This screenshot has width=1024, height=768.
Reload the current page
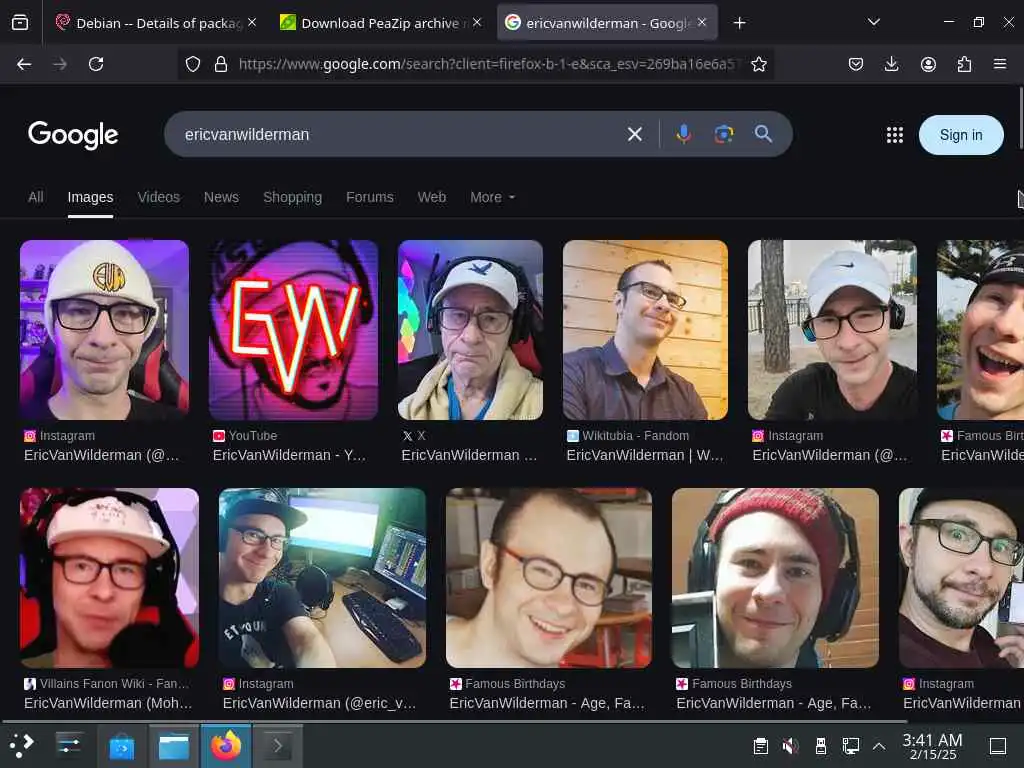96,64
